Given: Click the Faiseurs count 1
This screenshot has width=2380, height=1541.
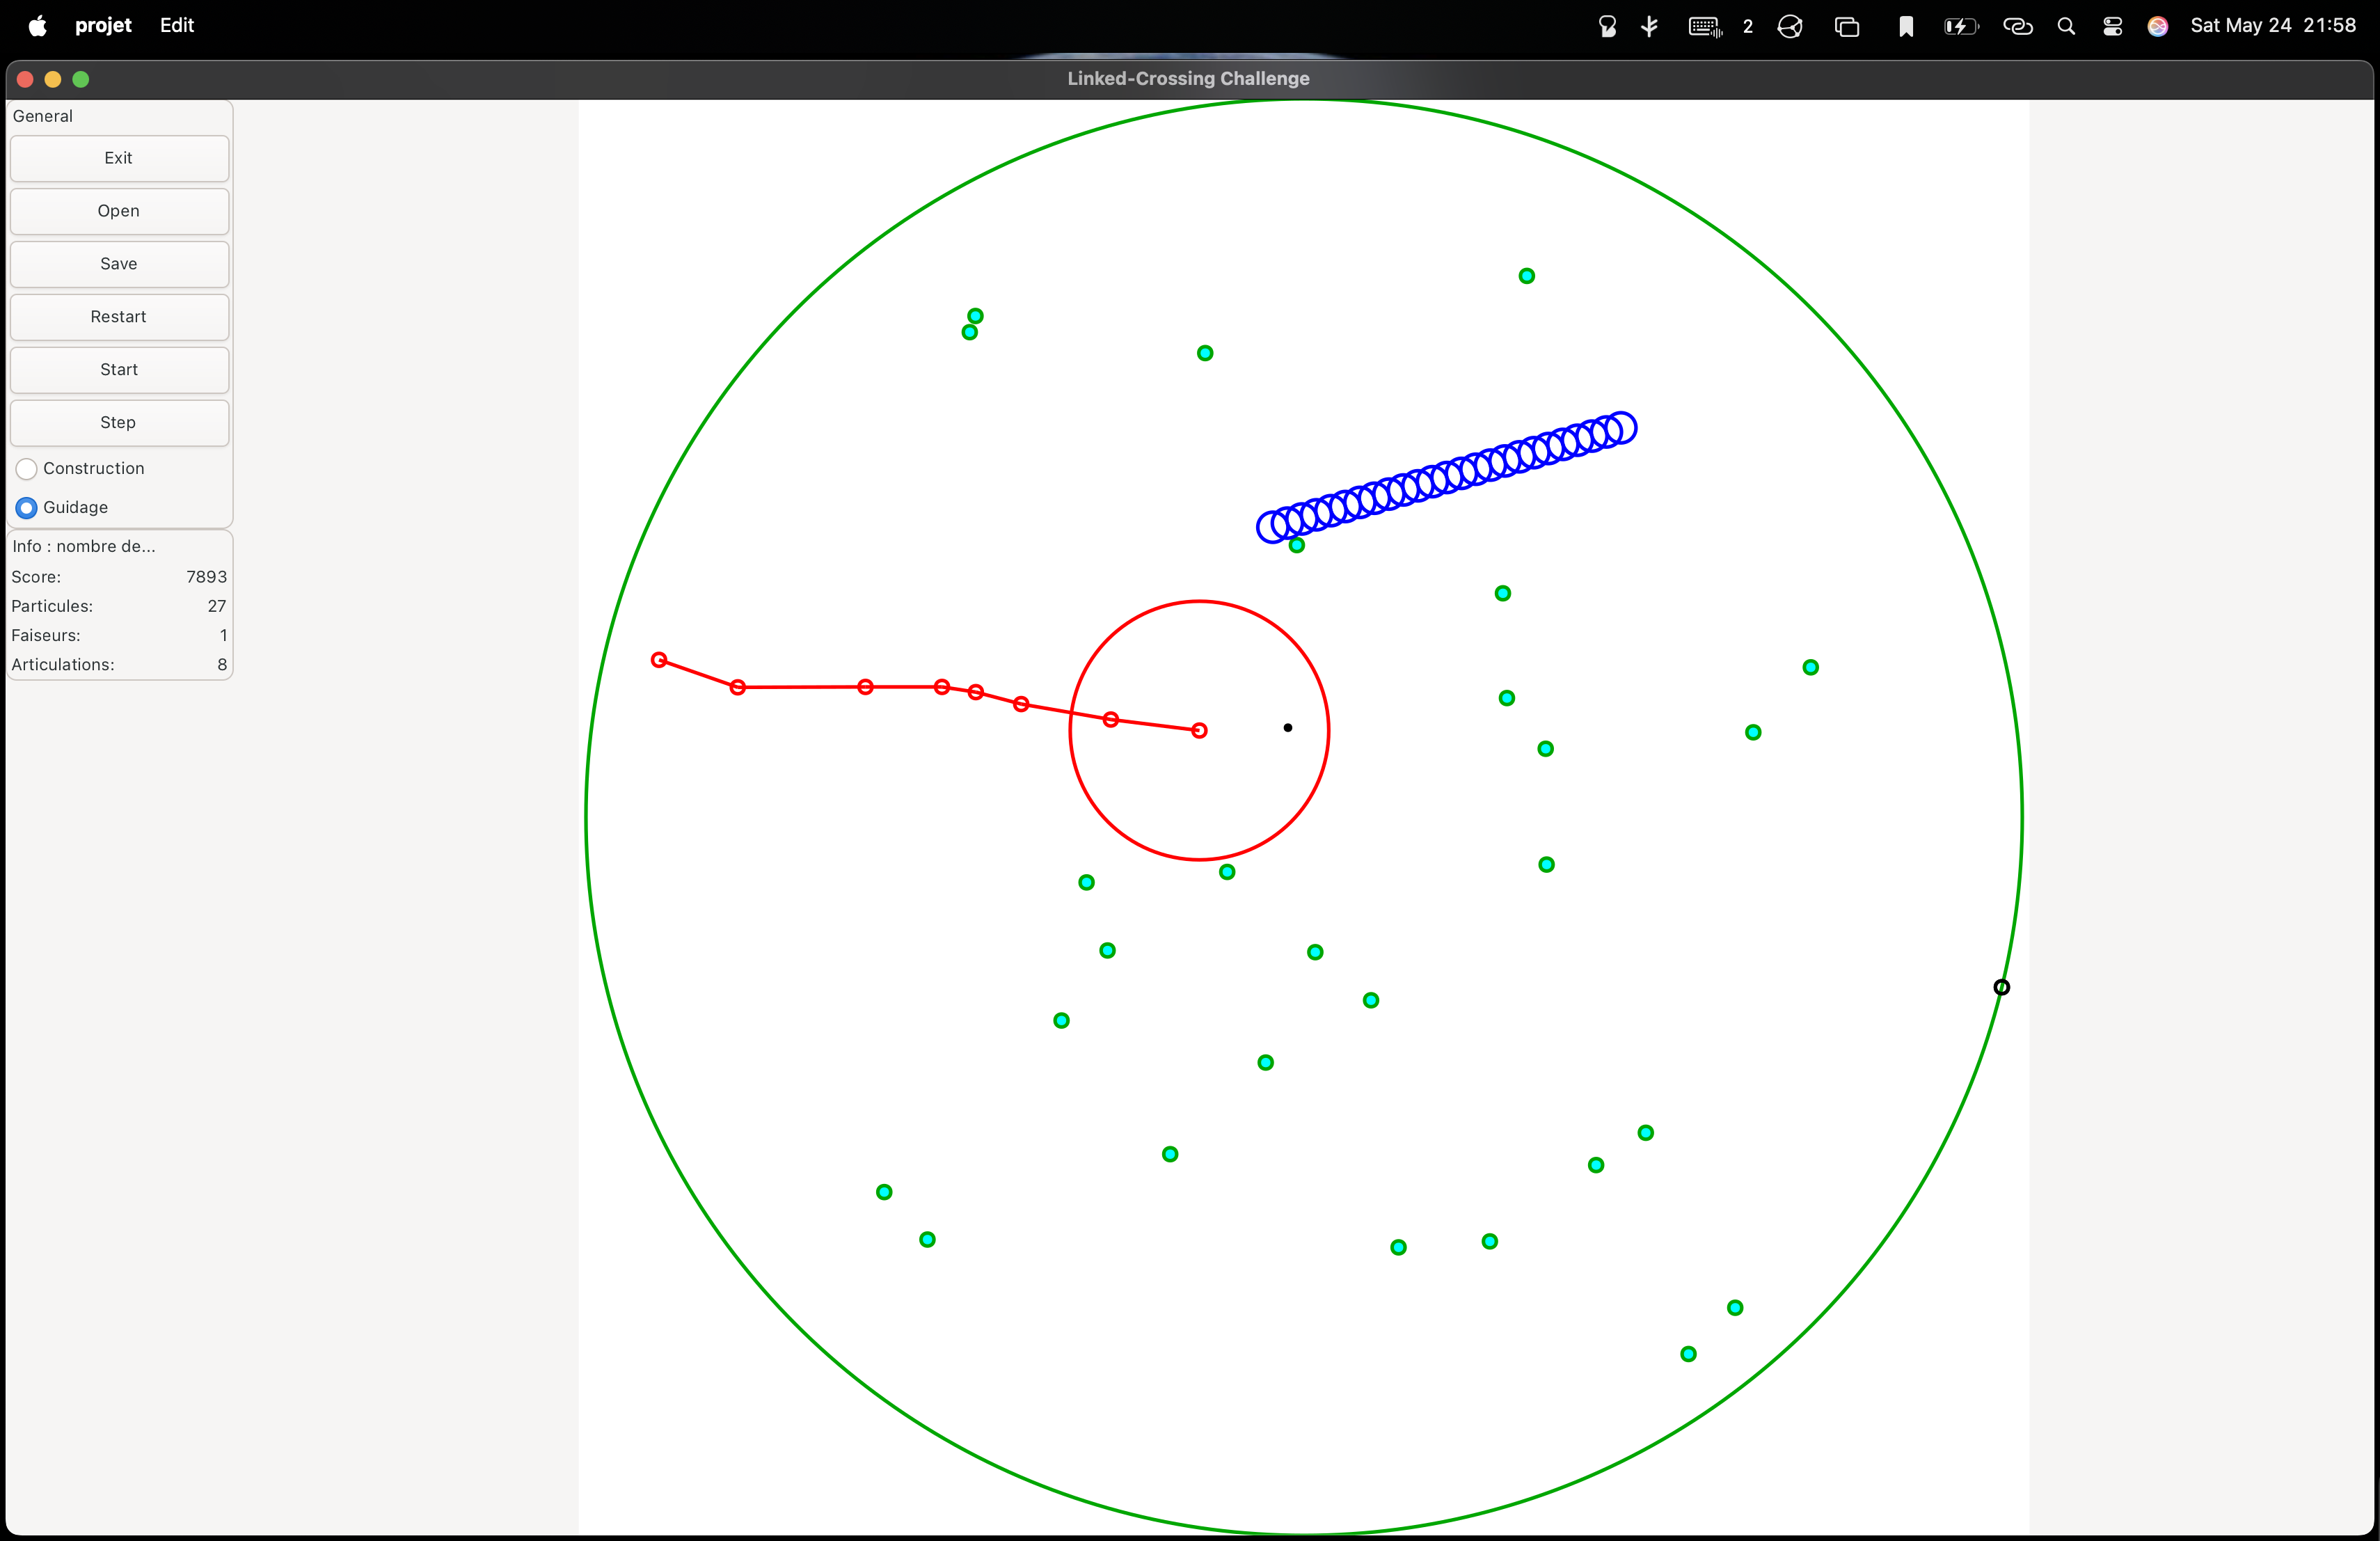Looking at the screenshot, I should click(x=223, y=635).
